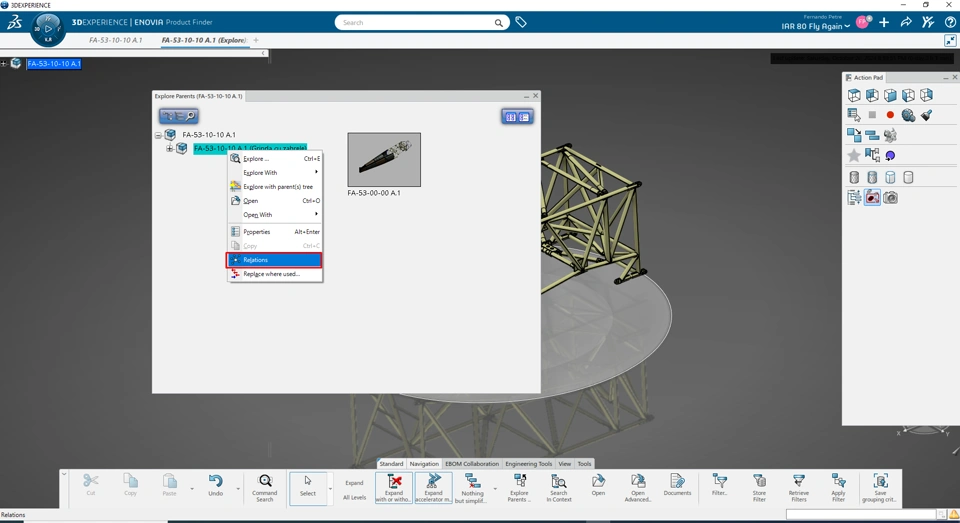Activate the FA-53-10-10 A.1 document tab
960x523 pixels.
pyautogui.click(x=115, y=40)
